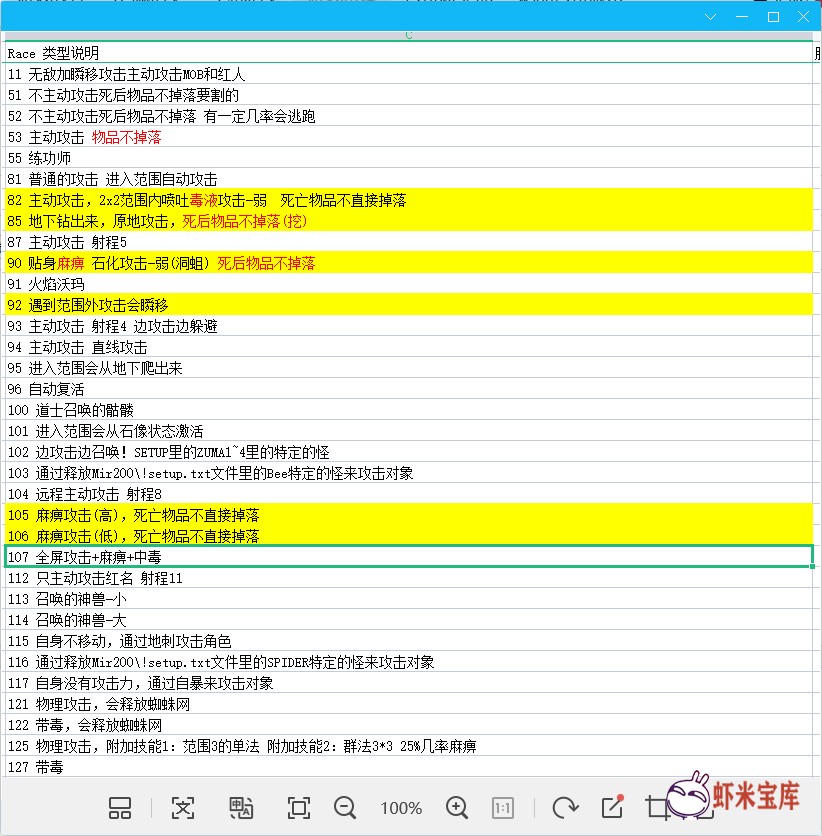The width and height of the screenshot is (822, 836).
Task: Click the 100% zoom level indicator
Action: (x=401, y=808)
